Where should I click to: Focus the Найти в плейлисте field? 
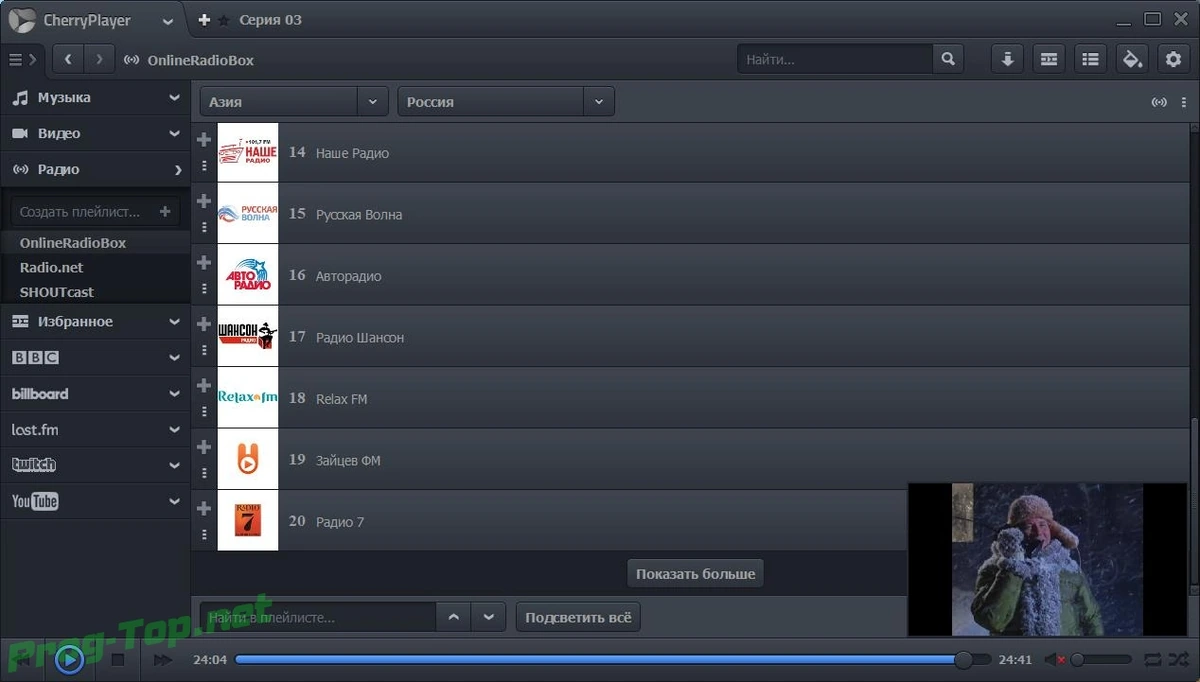tap(318, 617)
